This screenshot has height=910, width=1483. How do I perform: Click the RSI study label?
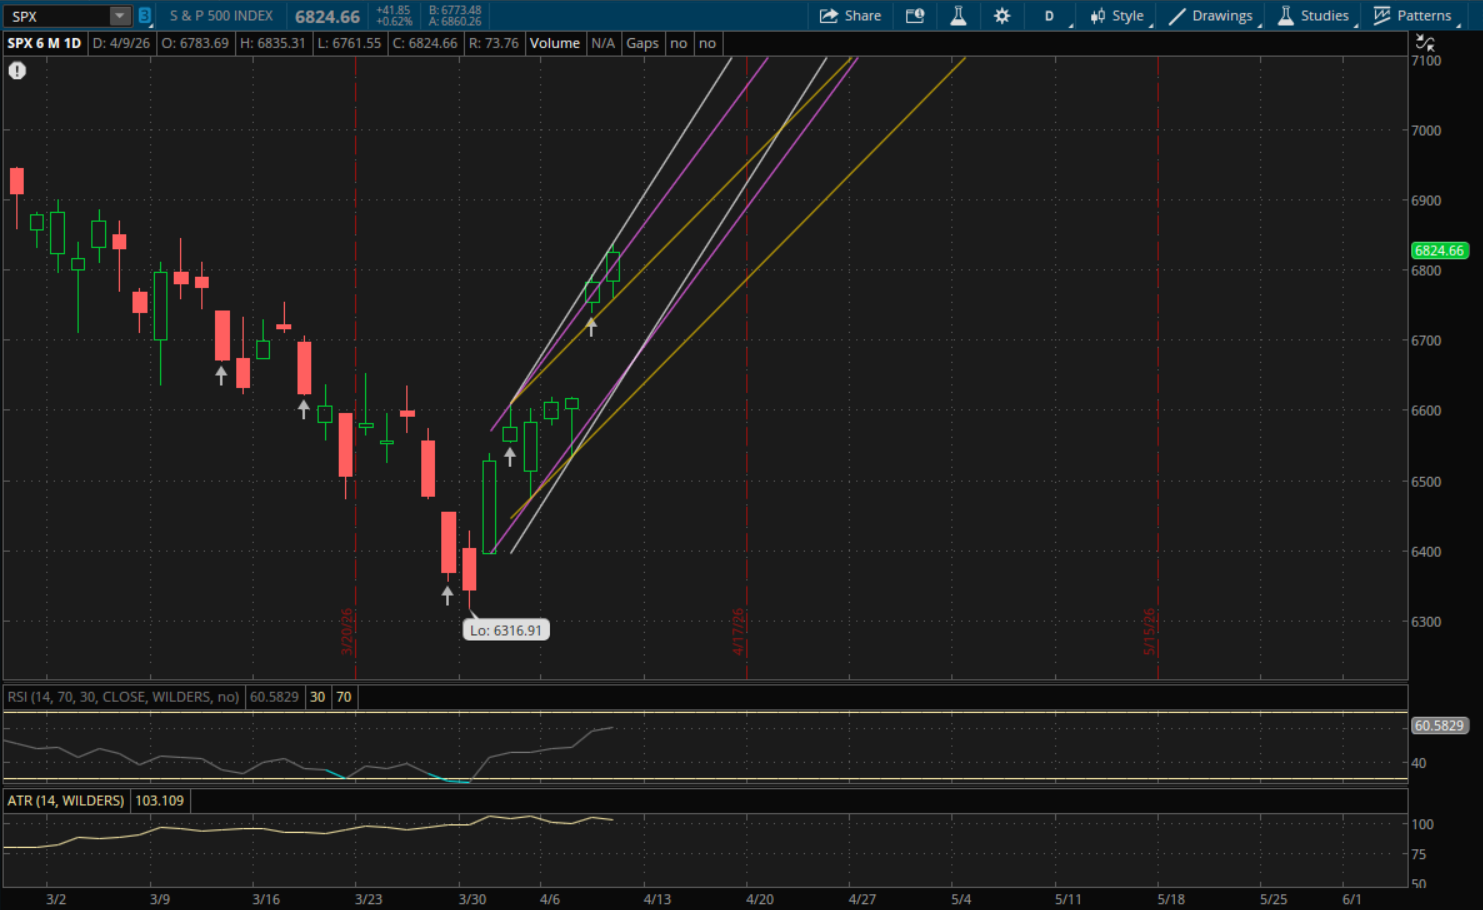(x=123, y=697)
